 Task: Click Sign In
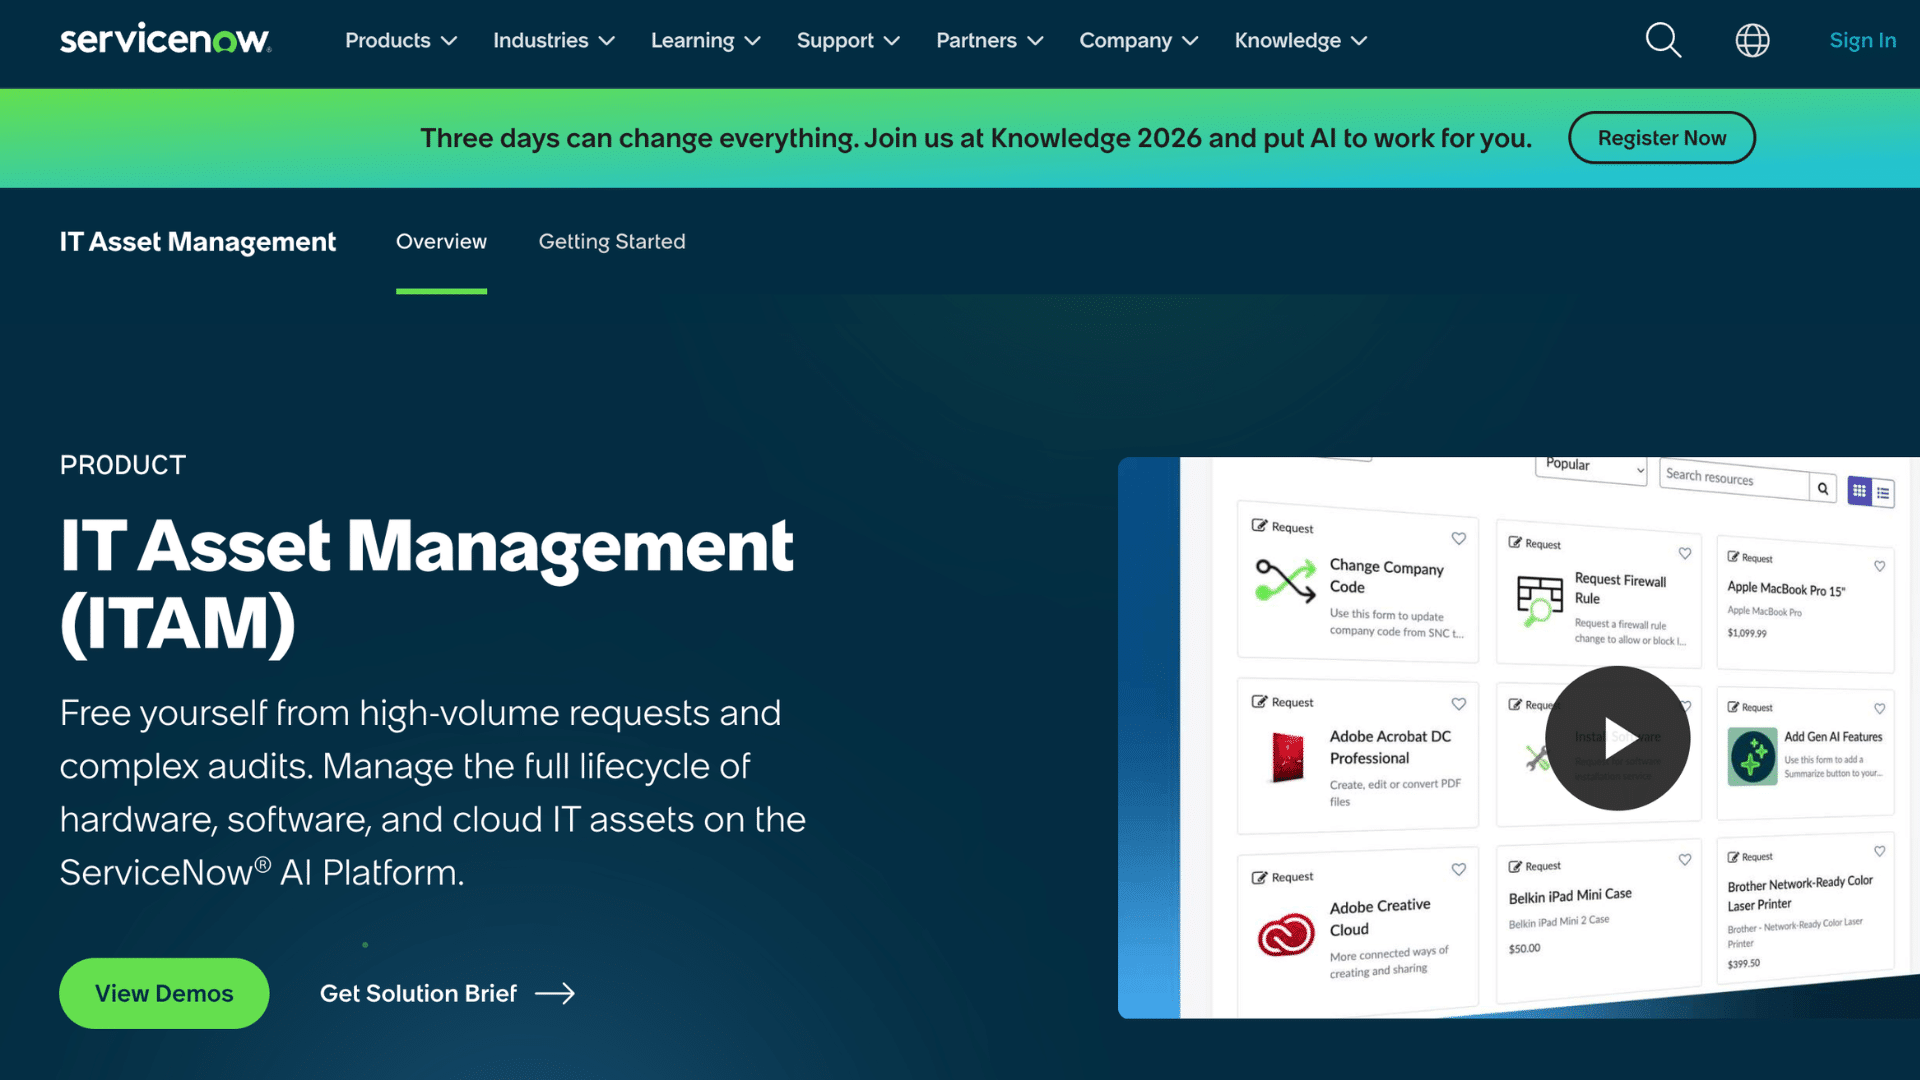(x=1862, y=40)
